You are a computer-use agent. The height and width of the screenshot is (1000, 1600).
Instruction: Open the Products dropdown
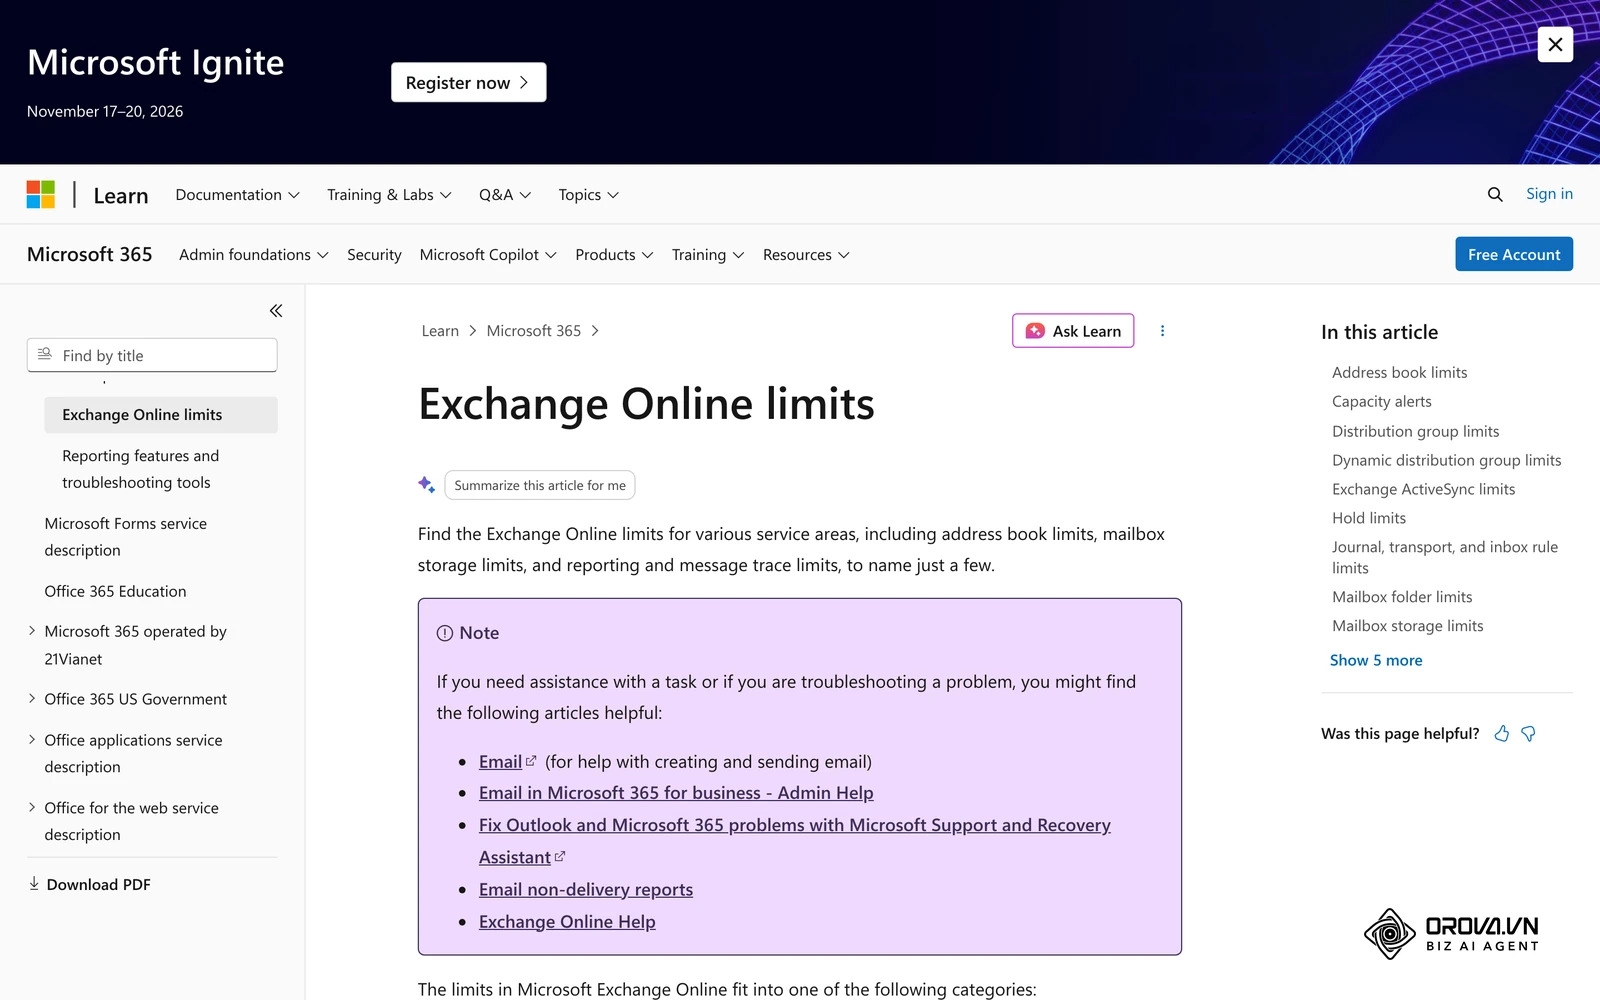point(614,255)
